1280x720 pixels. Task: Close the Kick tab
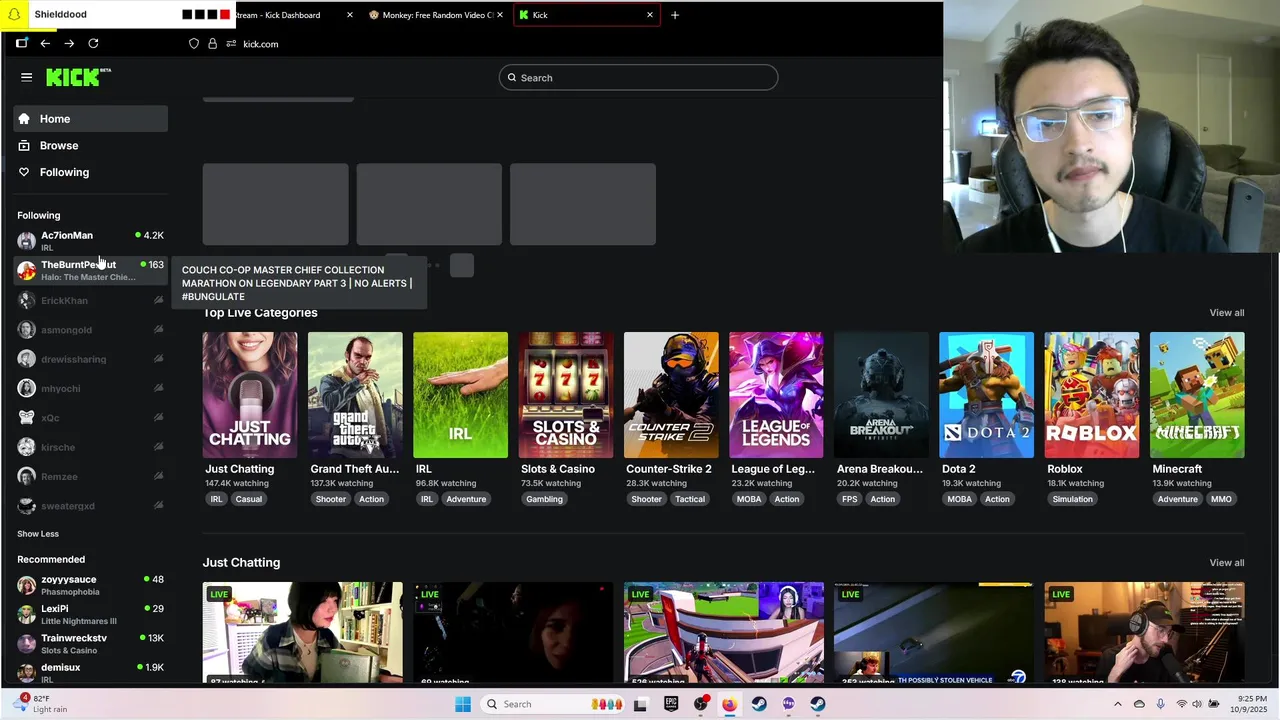click(650, 15)
